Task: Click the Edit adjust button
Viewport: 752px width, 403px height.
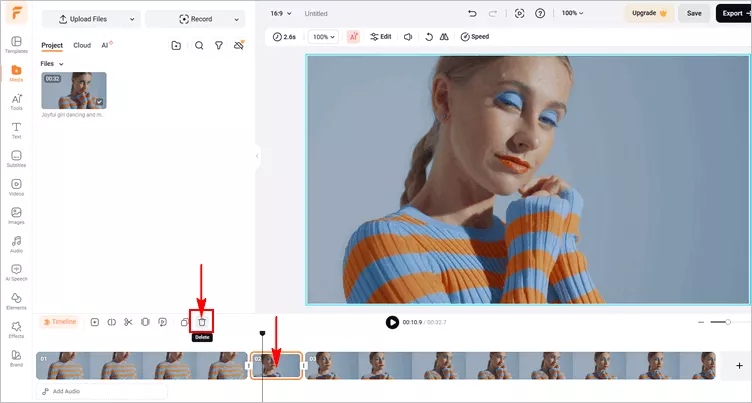Action: point(381,37)
